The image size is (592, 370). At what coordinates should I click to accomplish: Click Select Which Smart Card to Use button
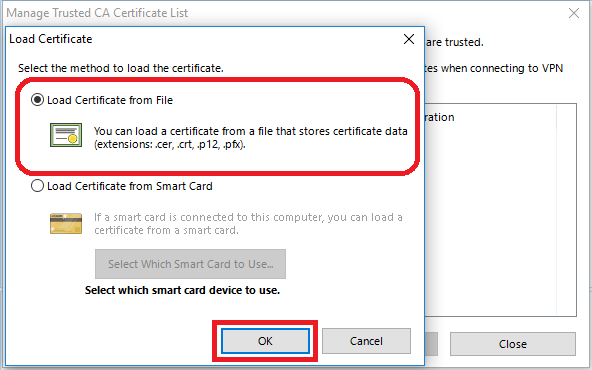tap(190, 264)
